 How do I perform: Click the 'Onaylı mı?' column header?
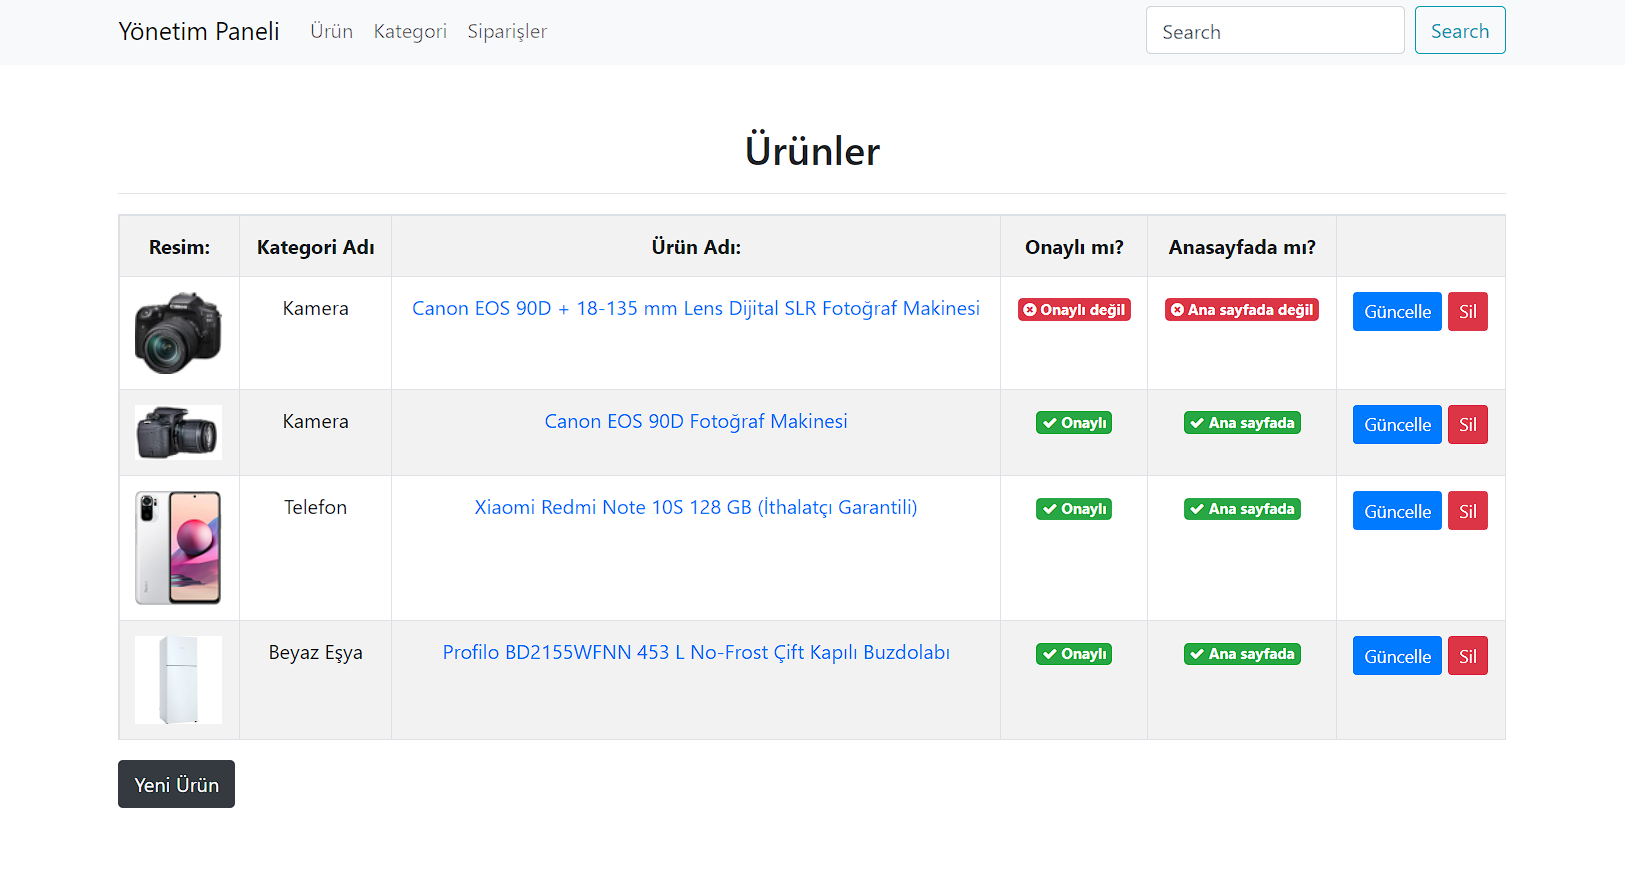tap(1074, 247)
